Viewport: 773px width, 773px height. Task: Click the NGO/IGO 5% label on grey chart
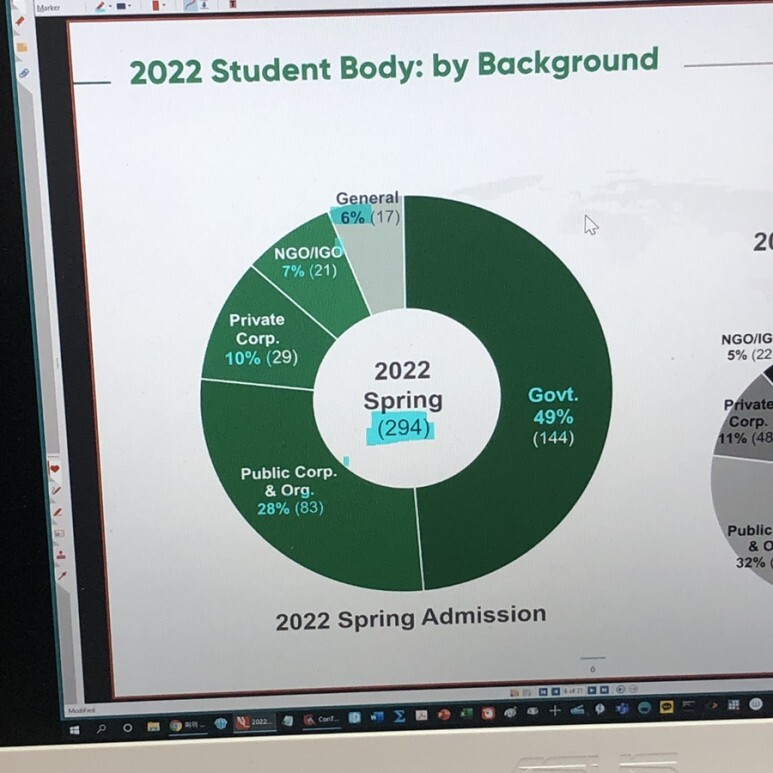747,347
